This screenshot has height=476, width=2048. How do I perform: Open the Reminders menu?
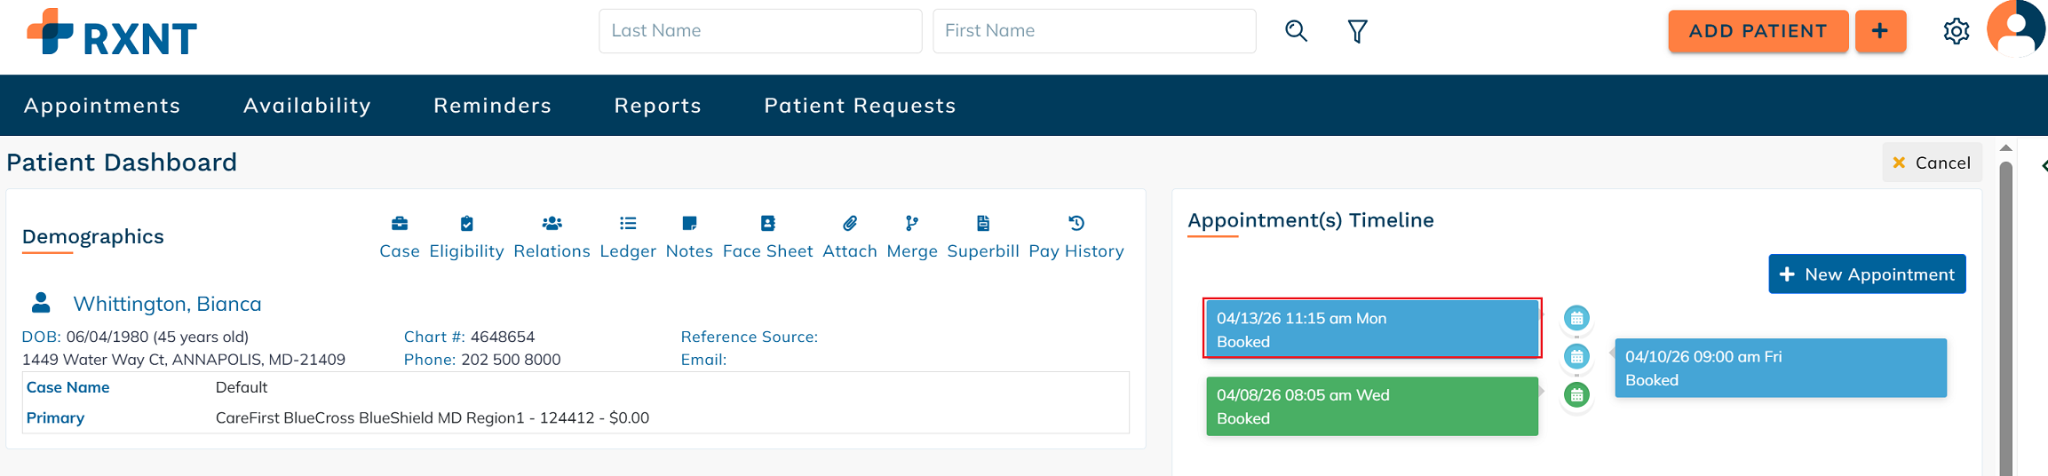tap(492, 106)
